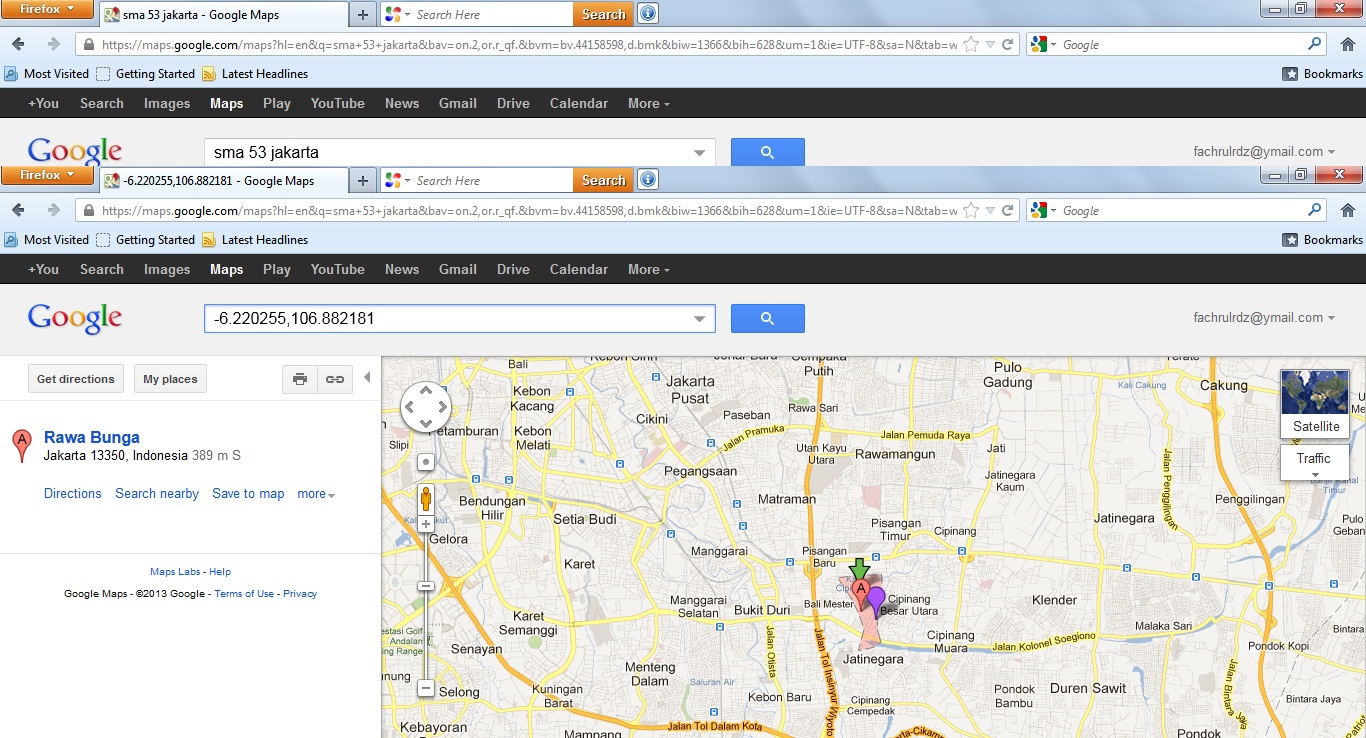
Task: Click blue search button in upper window
Action: tap(768, 153)
